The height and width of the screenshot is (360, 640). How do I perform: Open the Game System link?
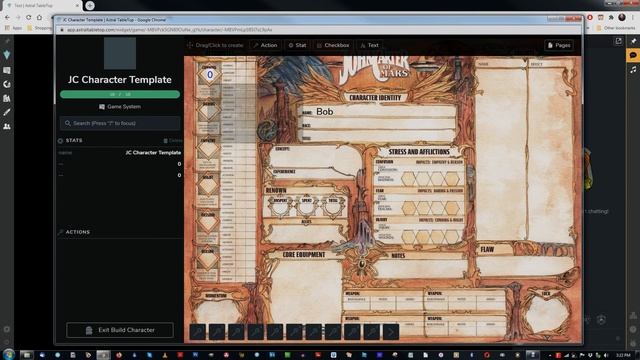(120, 107)
